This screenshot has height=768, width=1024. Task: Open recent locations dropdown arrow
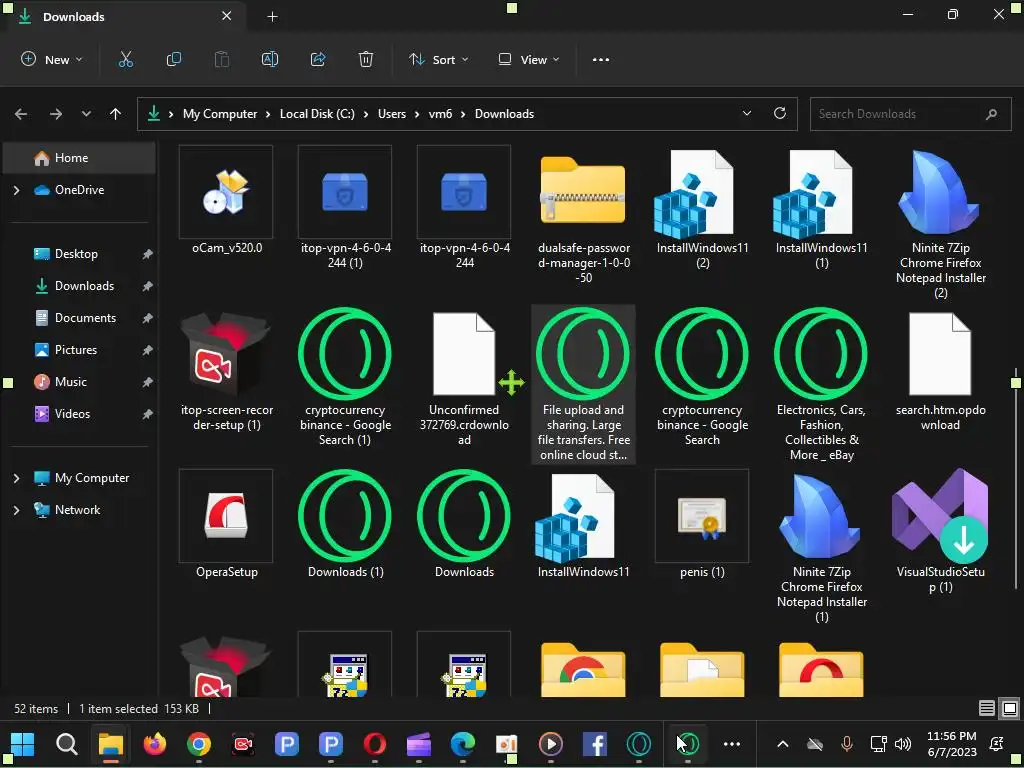[86, 114]
